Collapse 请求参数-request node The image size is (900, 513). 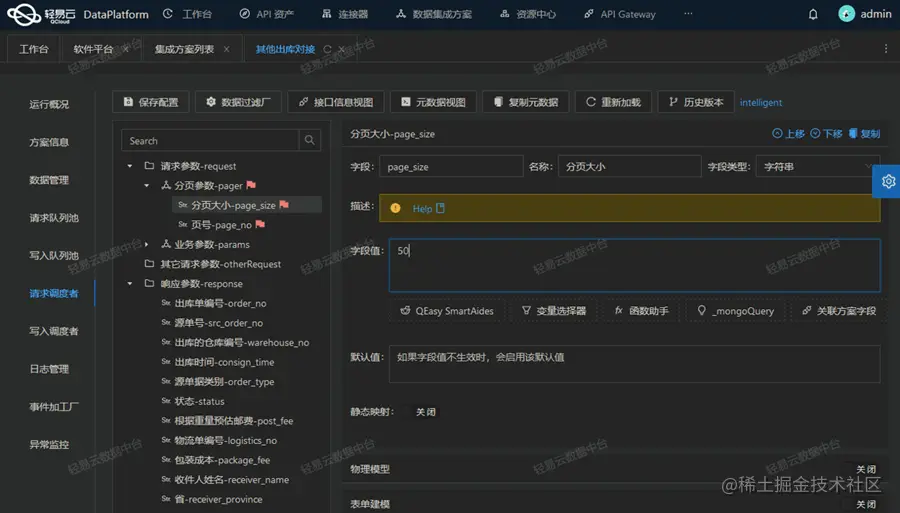coord(130,166)
